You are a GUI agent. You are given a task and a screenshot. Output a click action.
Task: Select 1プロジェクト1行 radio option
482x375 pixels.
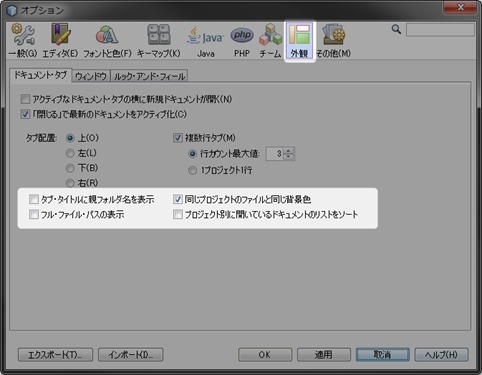click(x=193, y=171)
